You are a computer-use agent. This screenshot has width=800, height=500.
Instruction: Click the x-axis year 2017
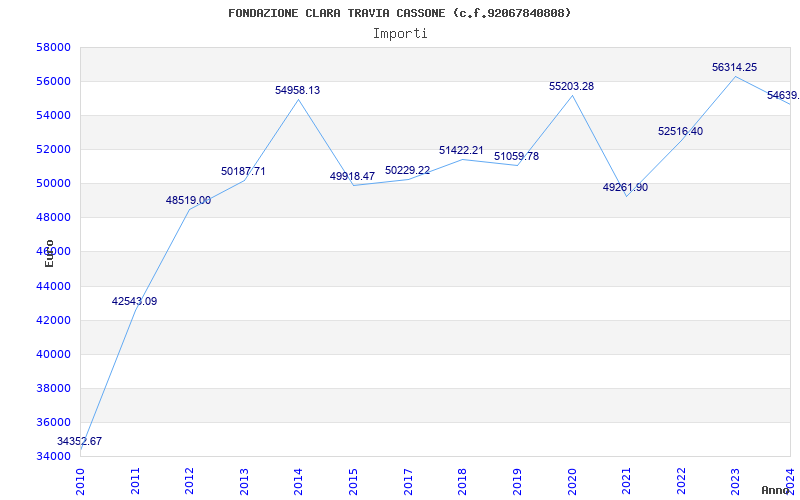(x=408, y=482)
